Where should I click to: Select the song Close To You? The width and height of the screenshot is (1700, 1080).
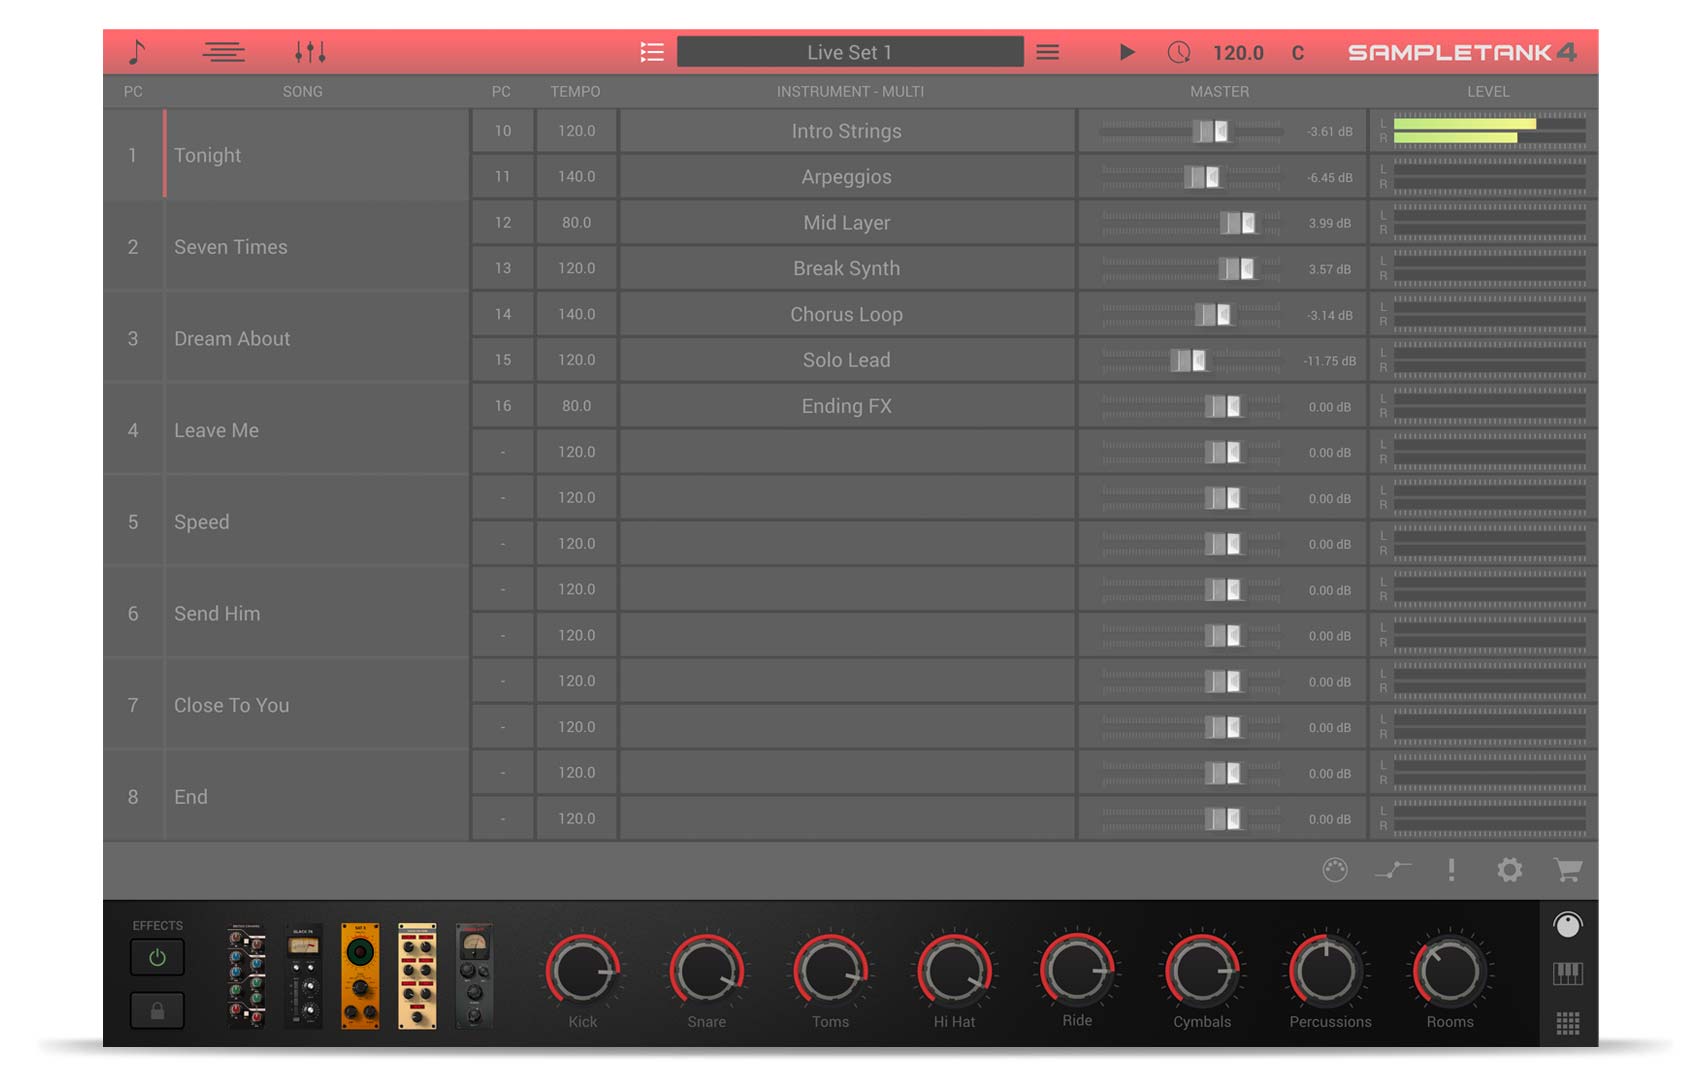coord(231,705)
